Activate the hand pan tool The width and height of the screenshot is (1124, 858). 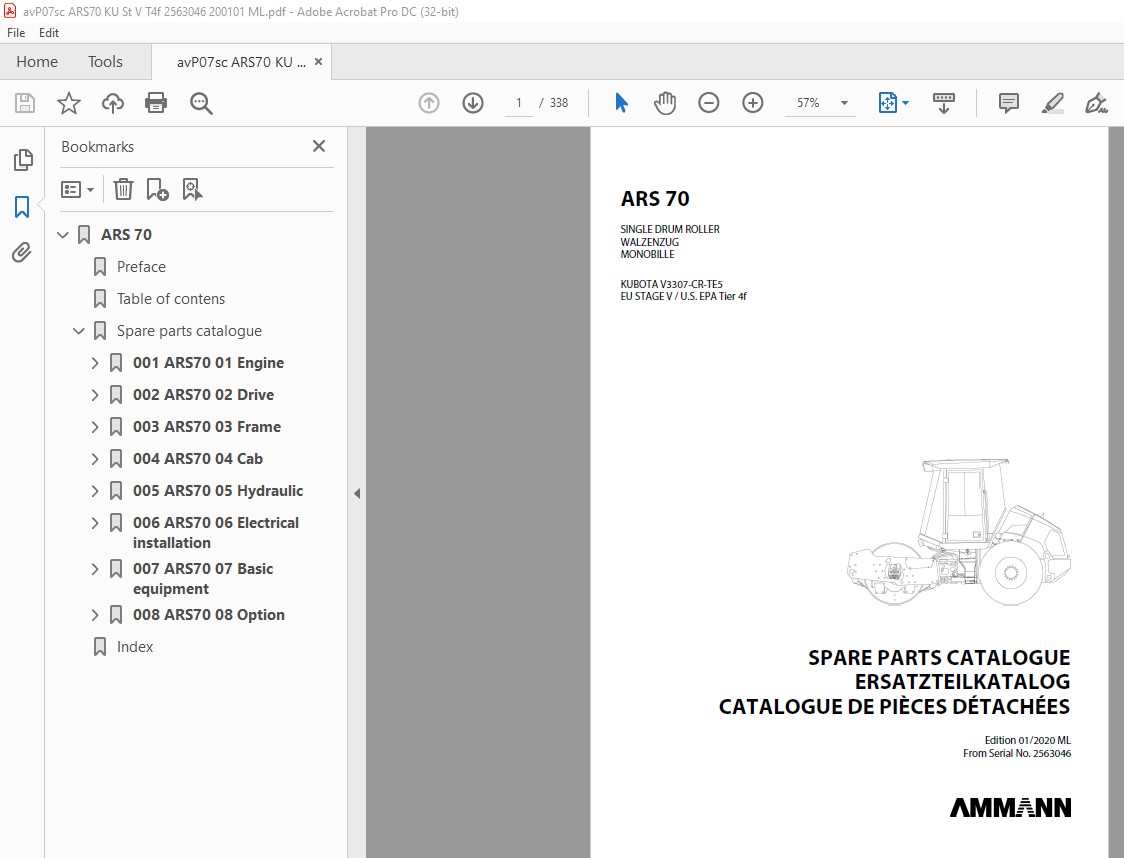point(665,103)
